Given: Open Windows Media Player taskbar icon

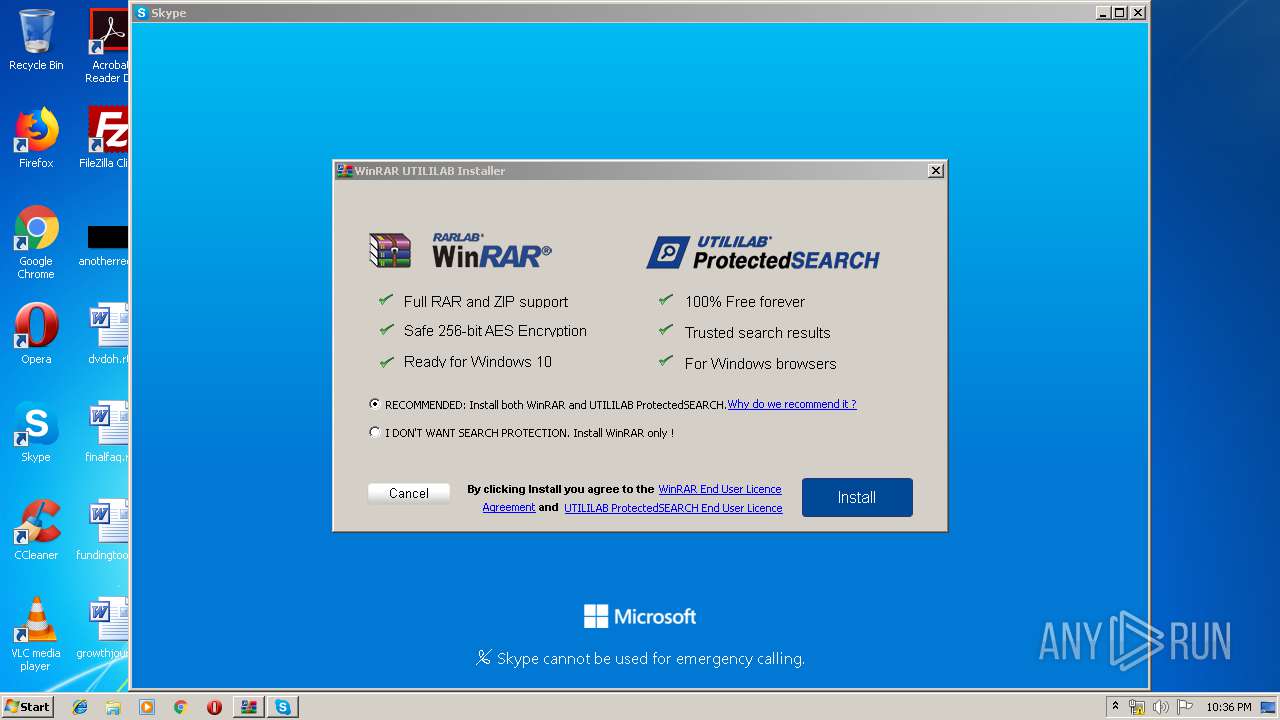Looking at the screenshot, I should (x=147, y=707).
